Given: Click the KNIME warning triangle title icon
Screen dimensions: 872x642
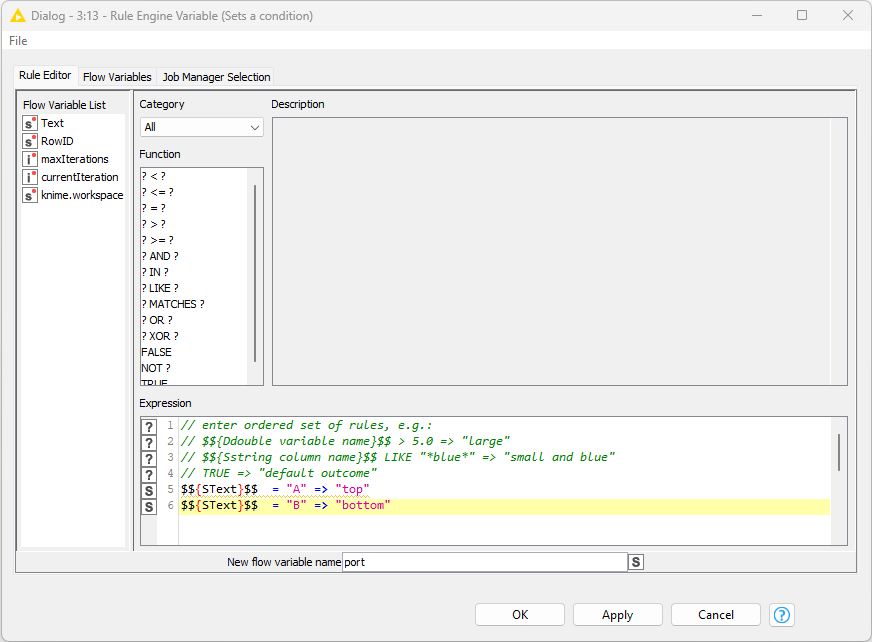Looking at the screenshot, I should click(18, 16).
